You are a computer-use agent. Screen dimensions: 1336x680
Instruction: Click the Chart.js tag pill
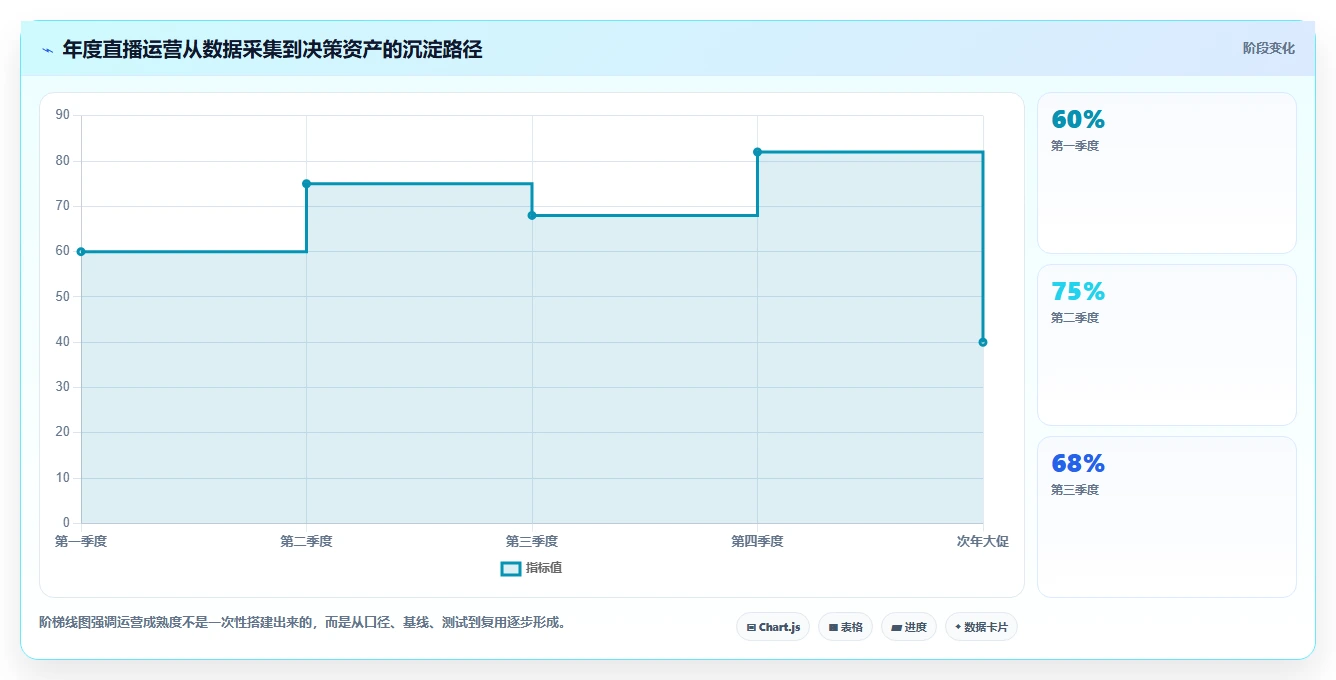tap(773, 627)
